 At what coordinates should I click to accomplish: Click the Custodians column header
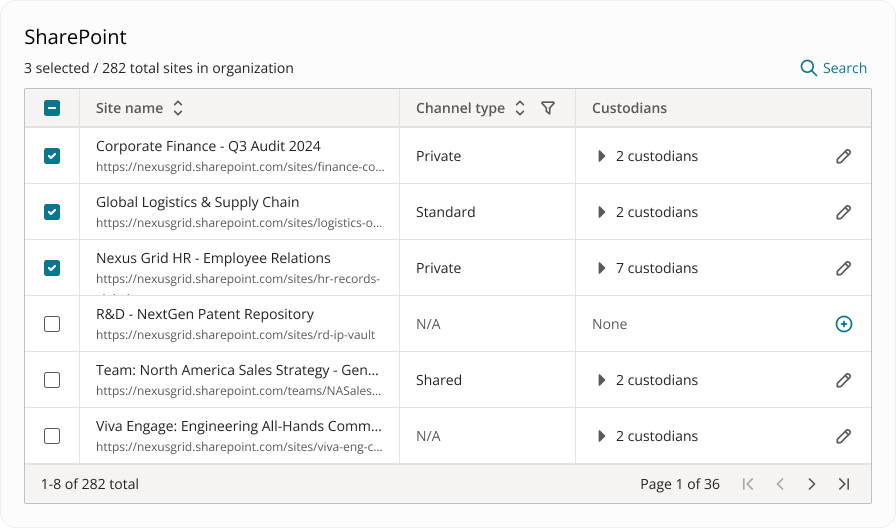[x=629, y=108]
